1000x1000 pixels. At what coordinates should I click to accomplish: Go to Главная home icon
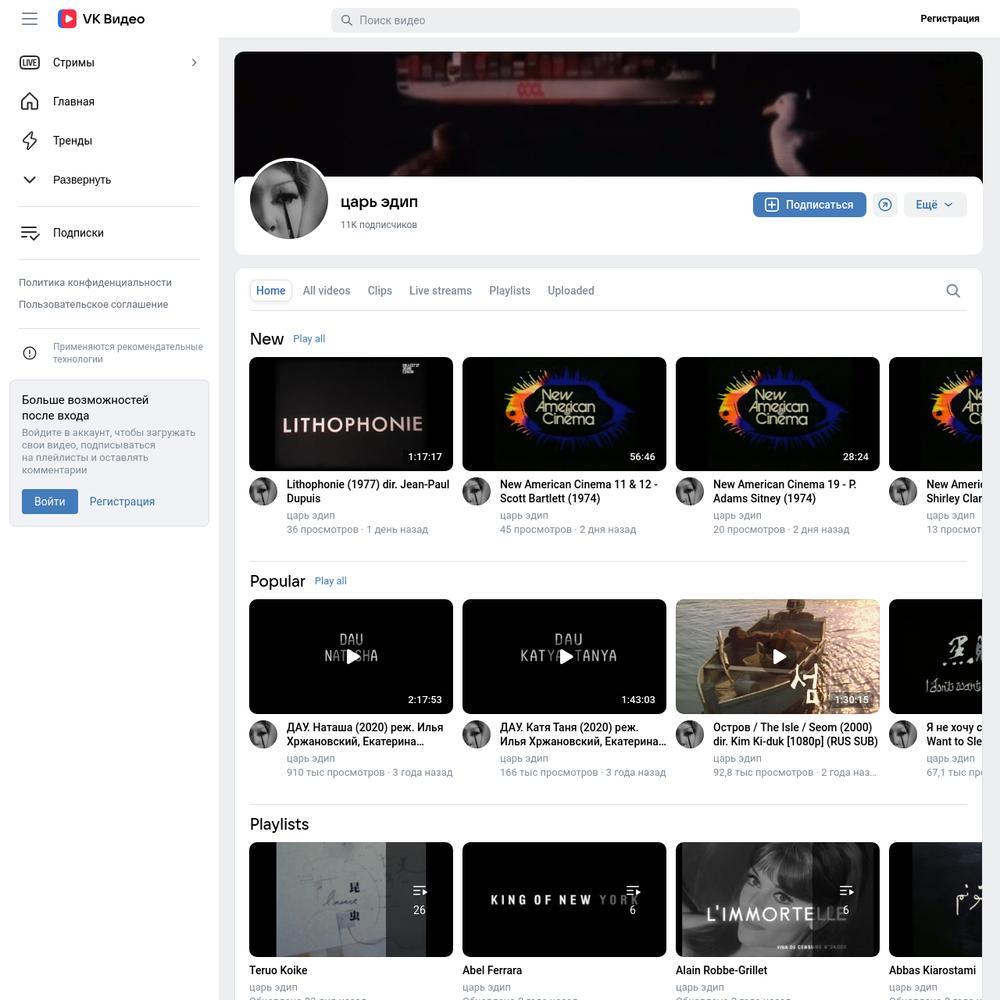click(29, 101)
